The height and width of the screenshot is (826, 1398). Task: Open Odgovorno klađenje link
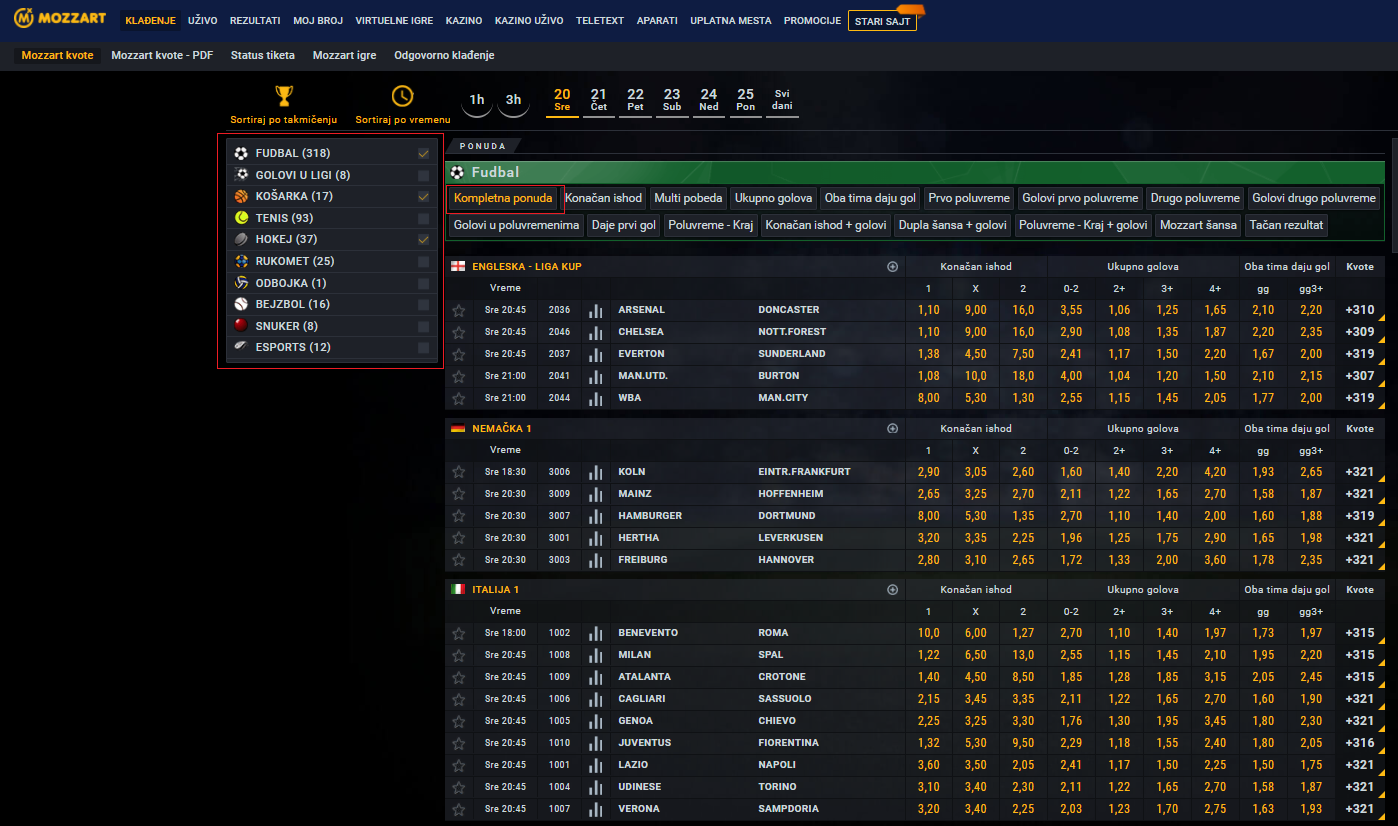tap(444, 56)
